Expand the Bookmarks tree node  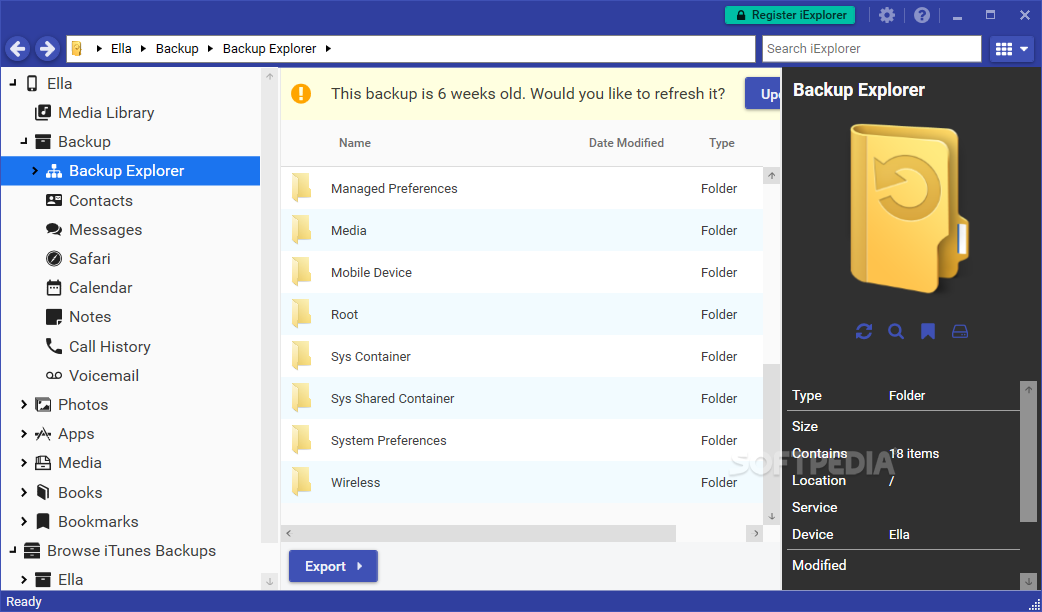click(x=24, y=521)
